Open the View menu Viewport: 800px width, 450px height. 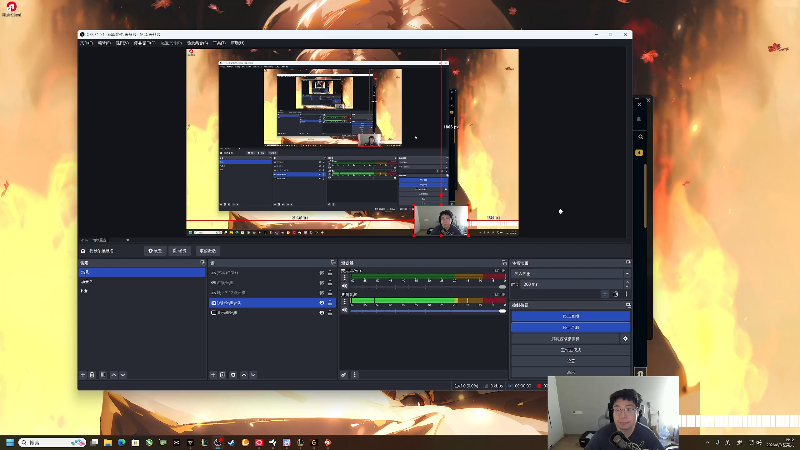[122, 43]
